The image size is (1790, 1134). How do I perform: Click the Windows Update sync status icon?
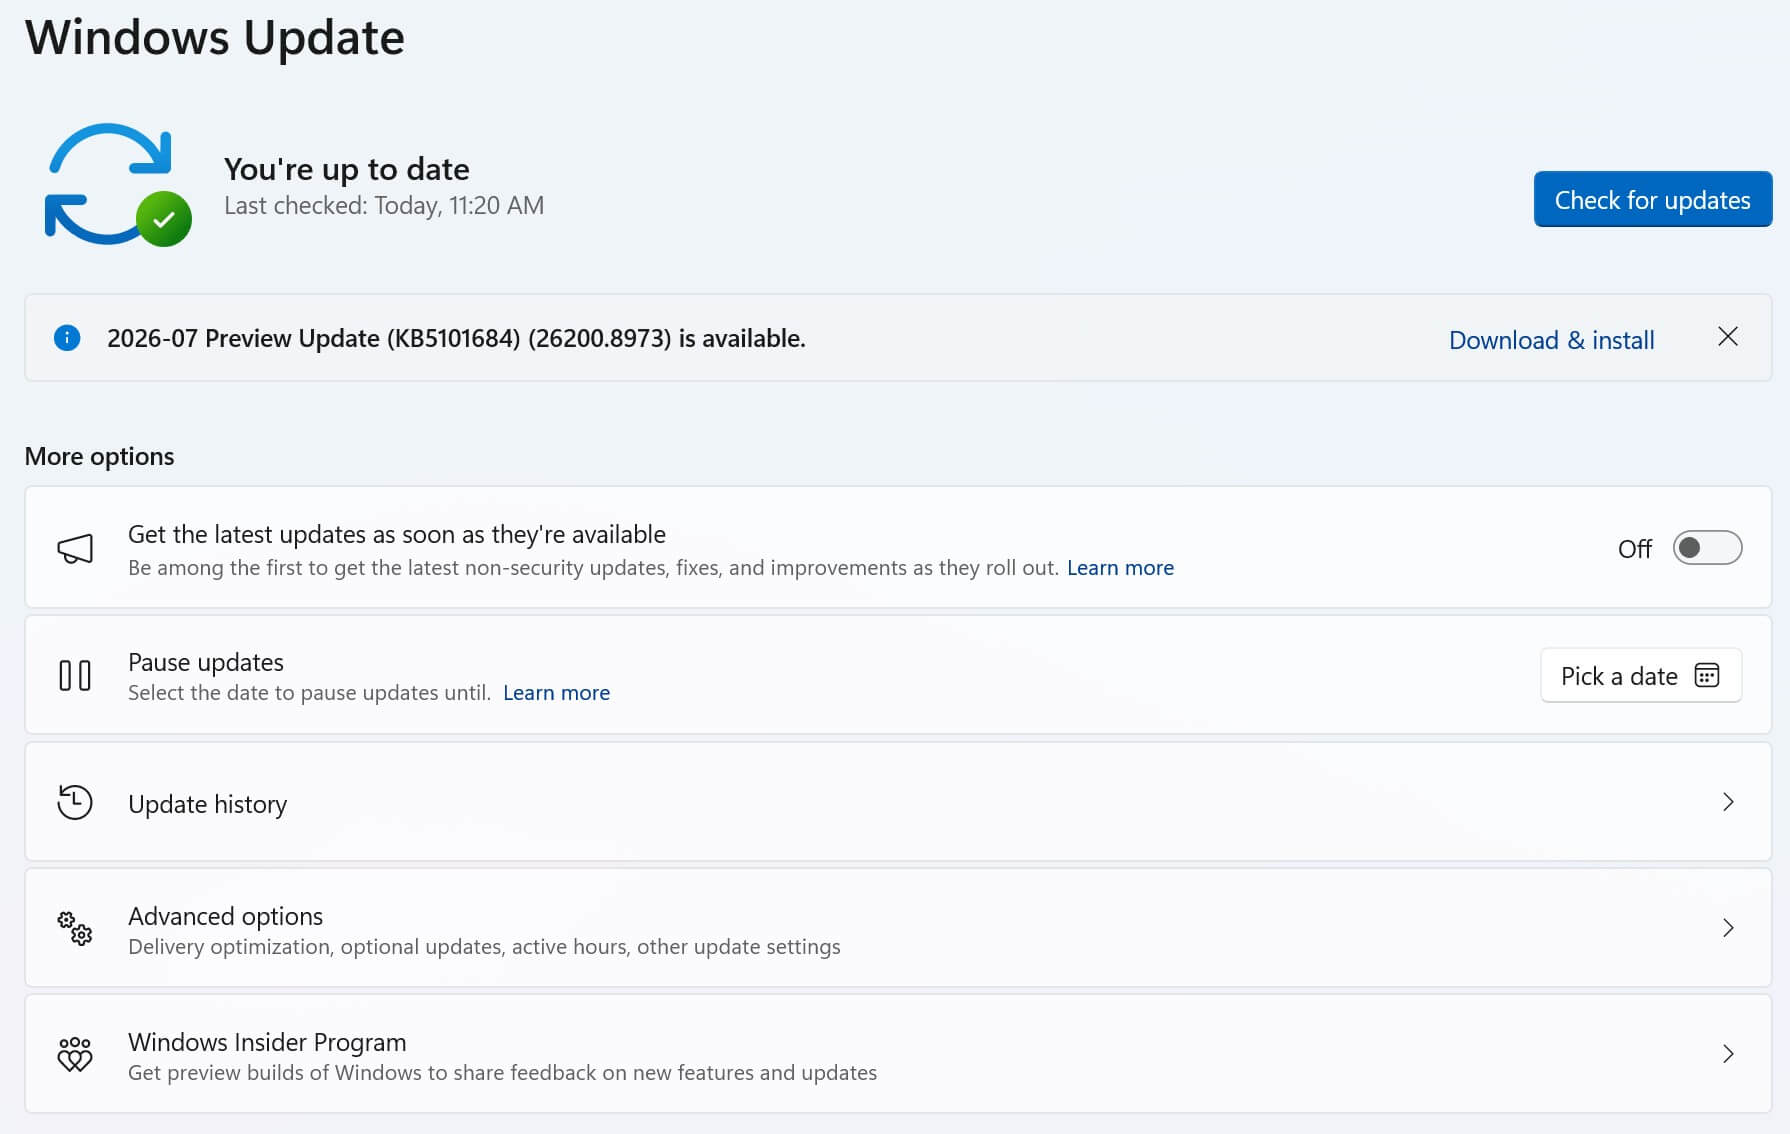[x=118, y=185]
